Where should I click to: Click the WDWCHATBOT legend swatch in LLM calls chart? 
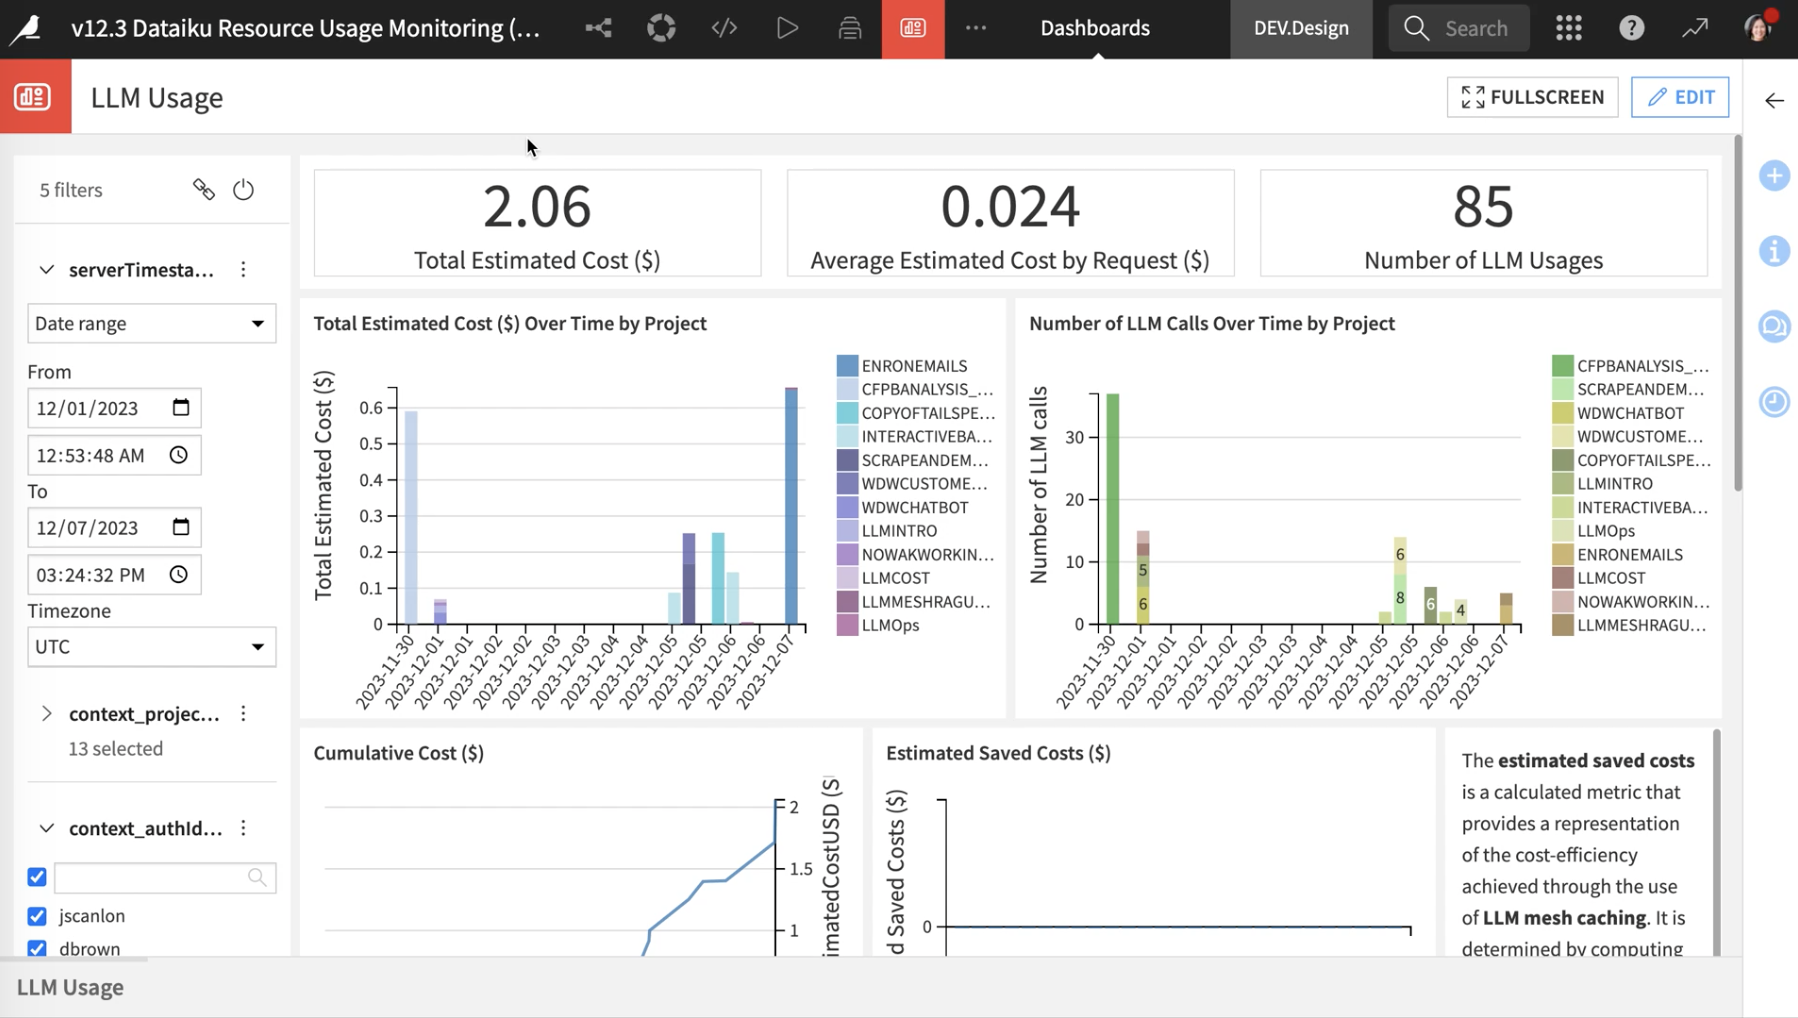click(1563, 413)
